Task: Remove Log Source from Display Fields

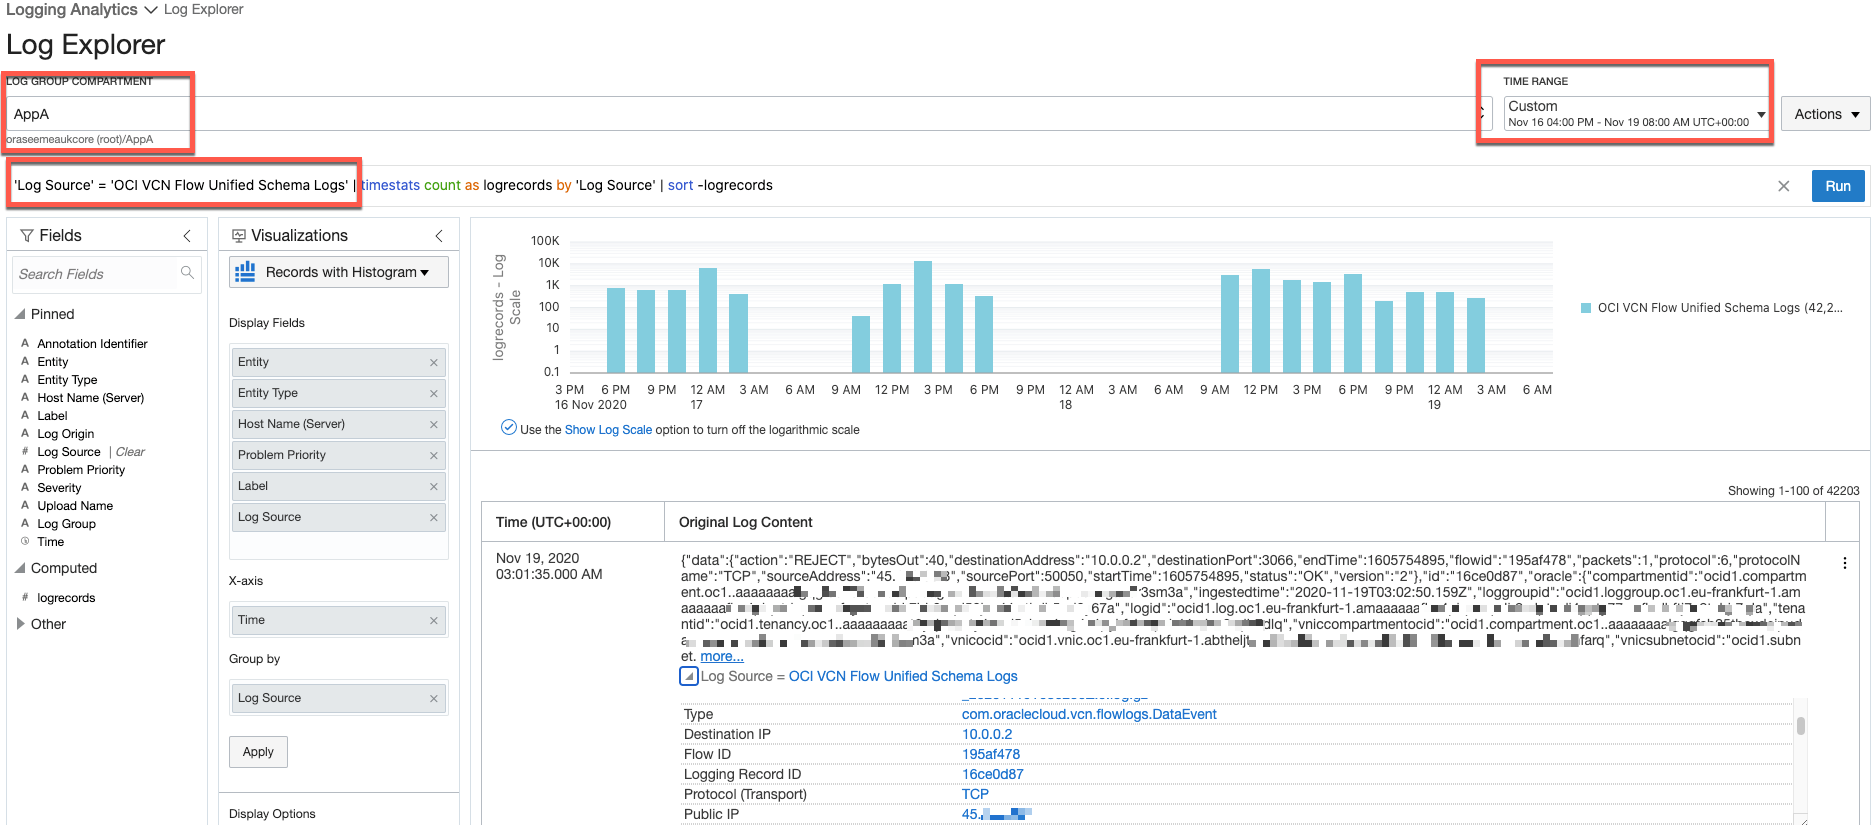Action: coord(434,518)
